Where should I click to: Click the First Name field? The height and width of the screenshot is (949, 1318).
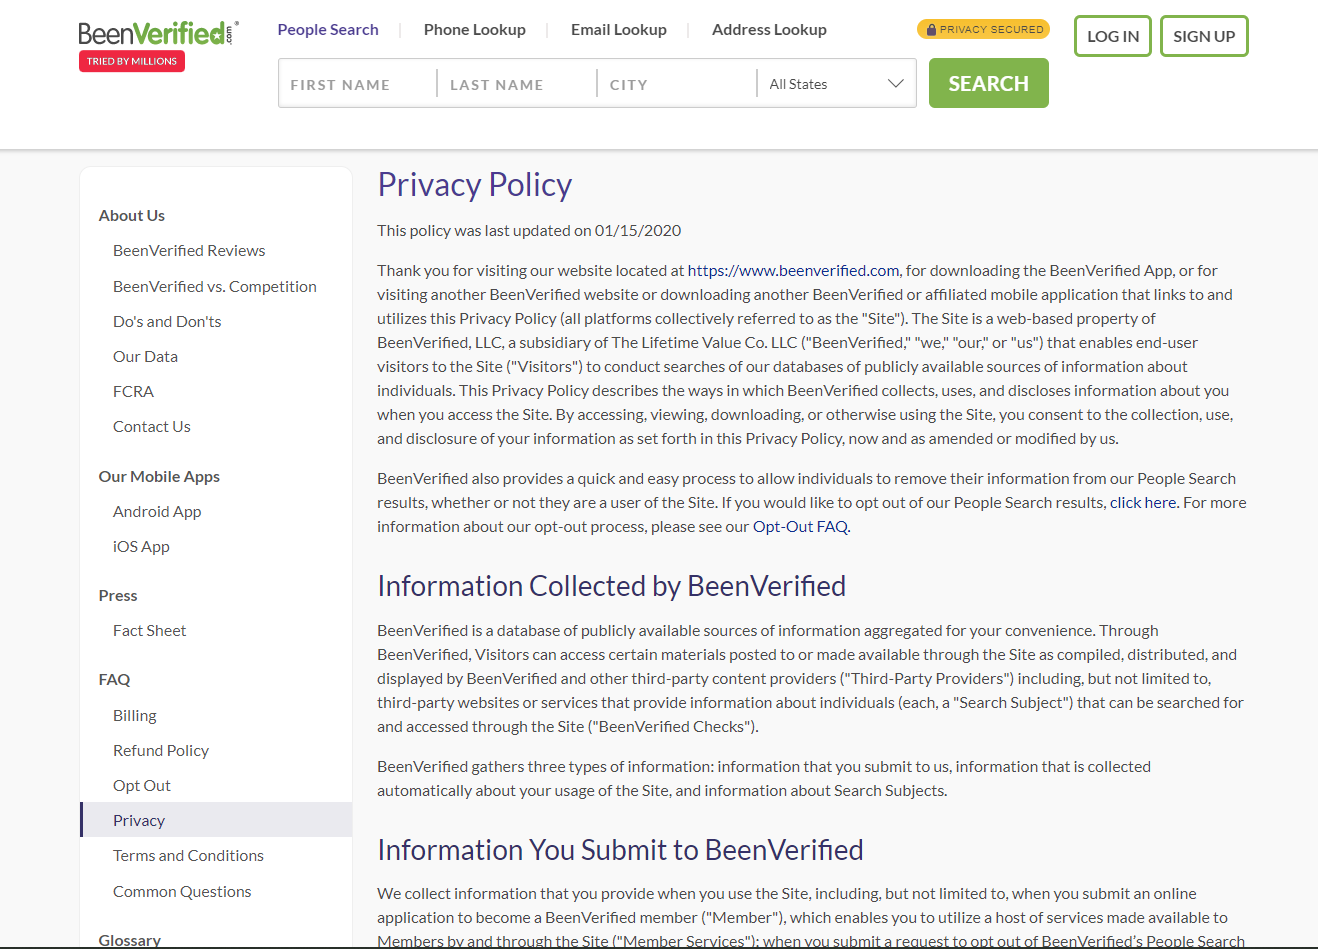pyautogui.click(x=358, y=84)
